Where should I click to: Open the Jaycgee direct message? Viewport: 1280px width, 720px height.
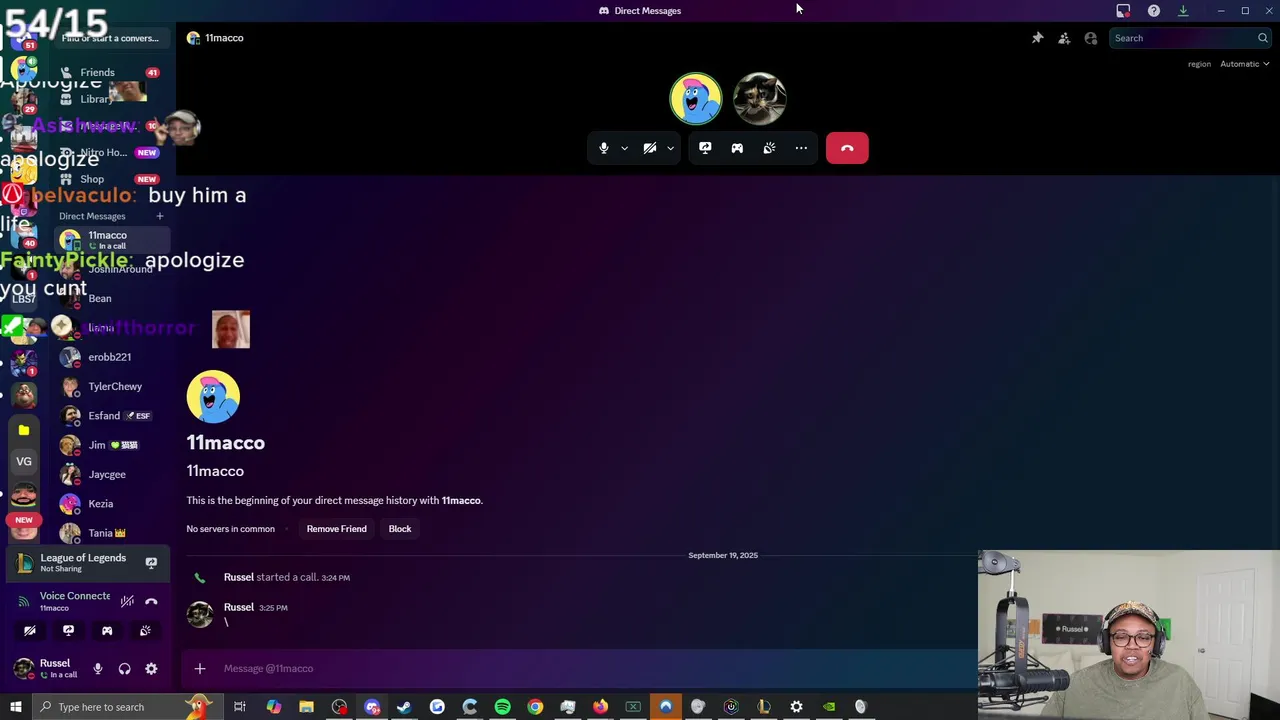pos(112,474)
